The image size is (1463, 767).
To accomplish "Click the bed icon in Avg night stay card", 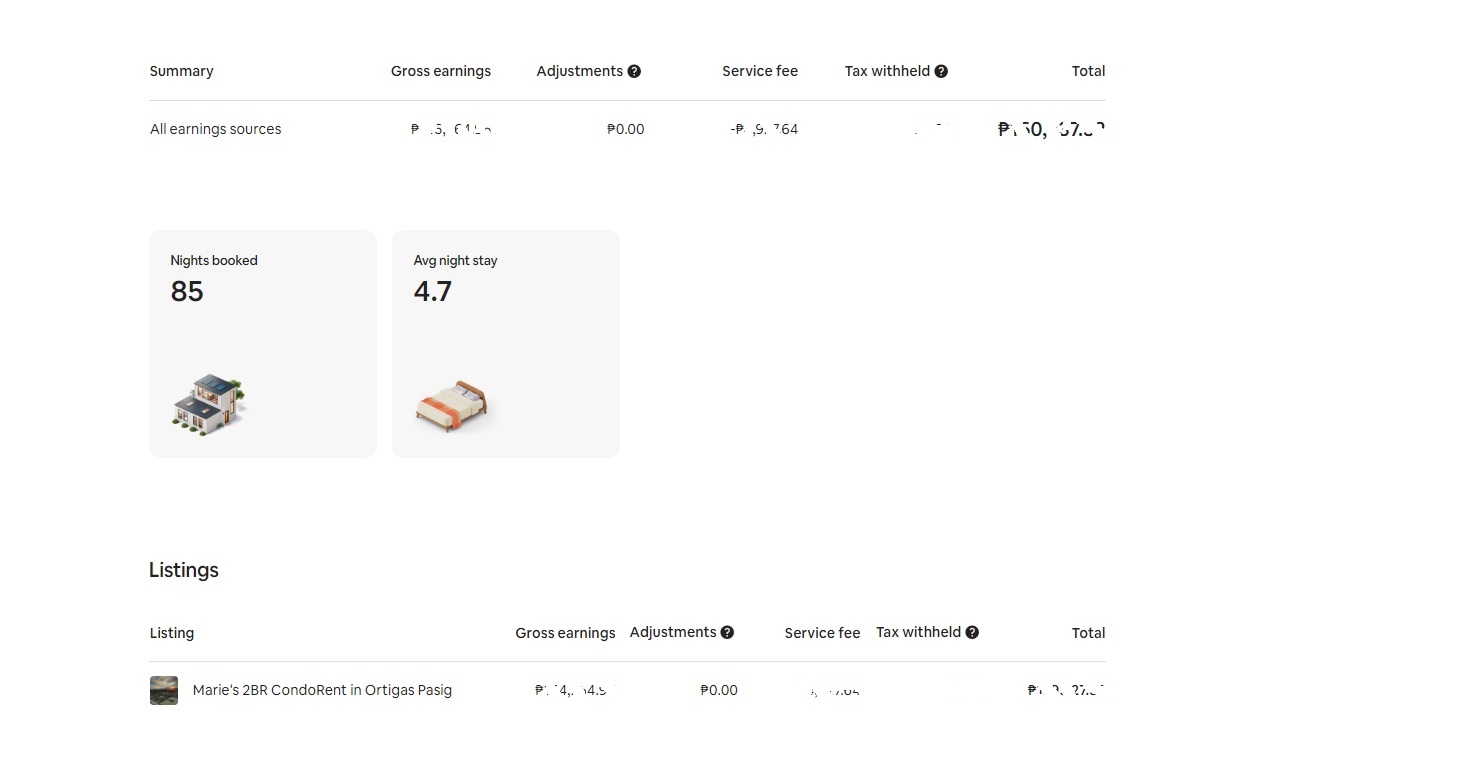I will 453,406.
